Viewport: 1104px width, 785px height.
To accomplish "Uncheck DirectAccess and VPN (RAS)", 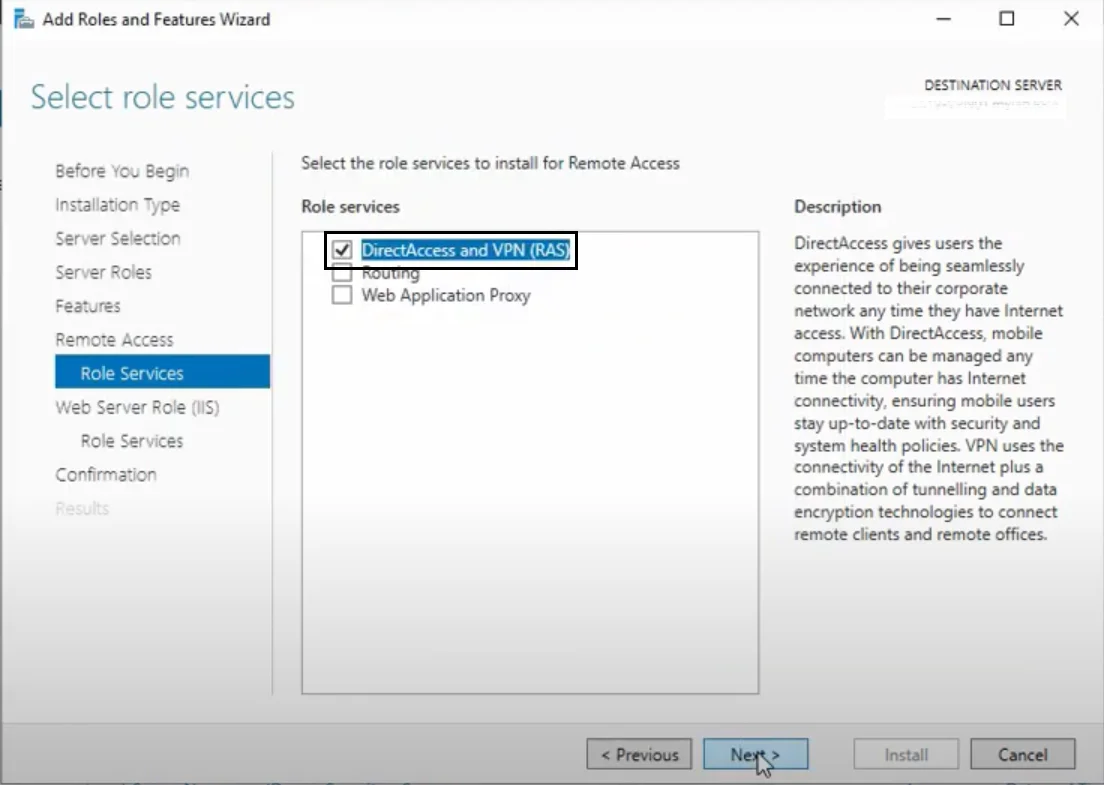I will pyautogui.click(x=340, y=249).
